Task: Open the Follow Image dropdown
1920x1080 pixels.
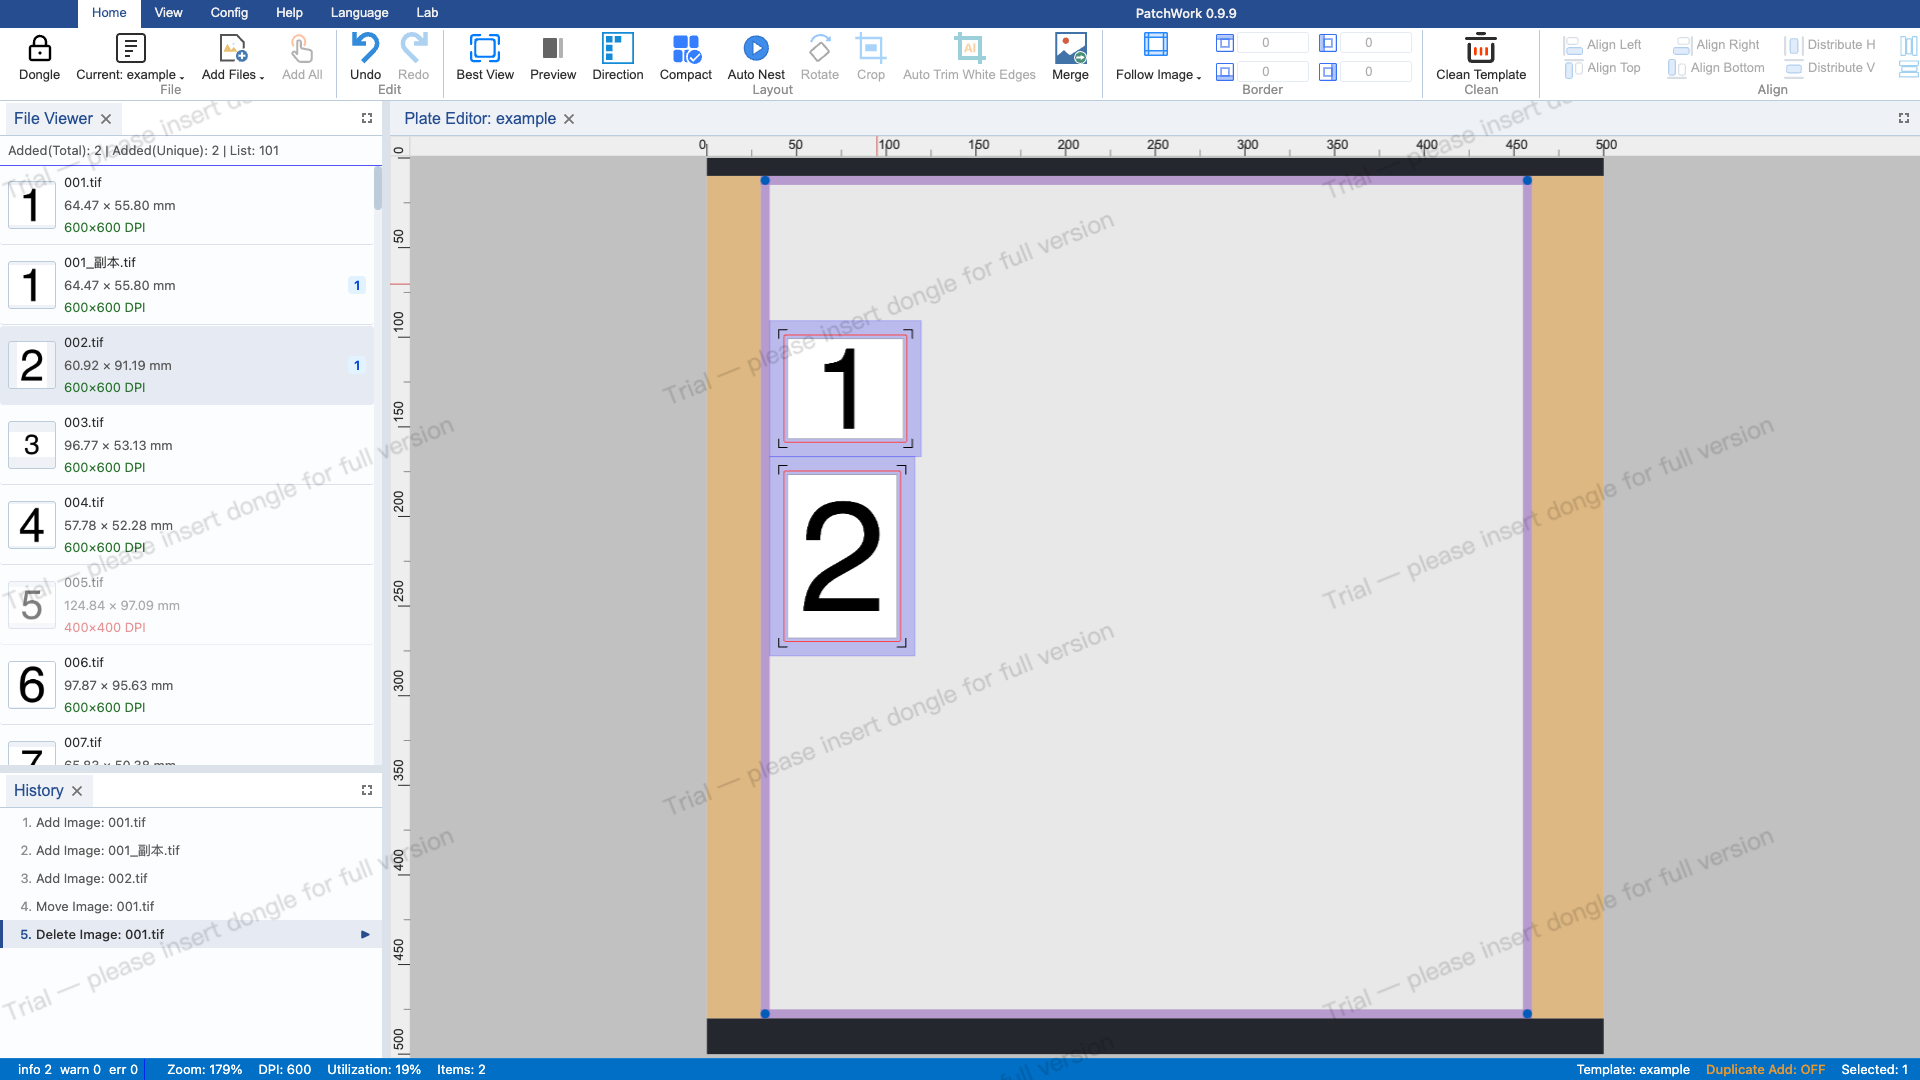Action: [1158, 58]
